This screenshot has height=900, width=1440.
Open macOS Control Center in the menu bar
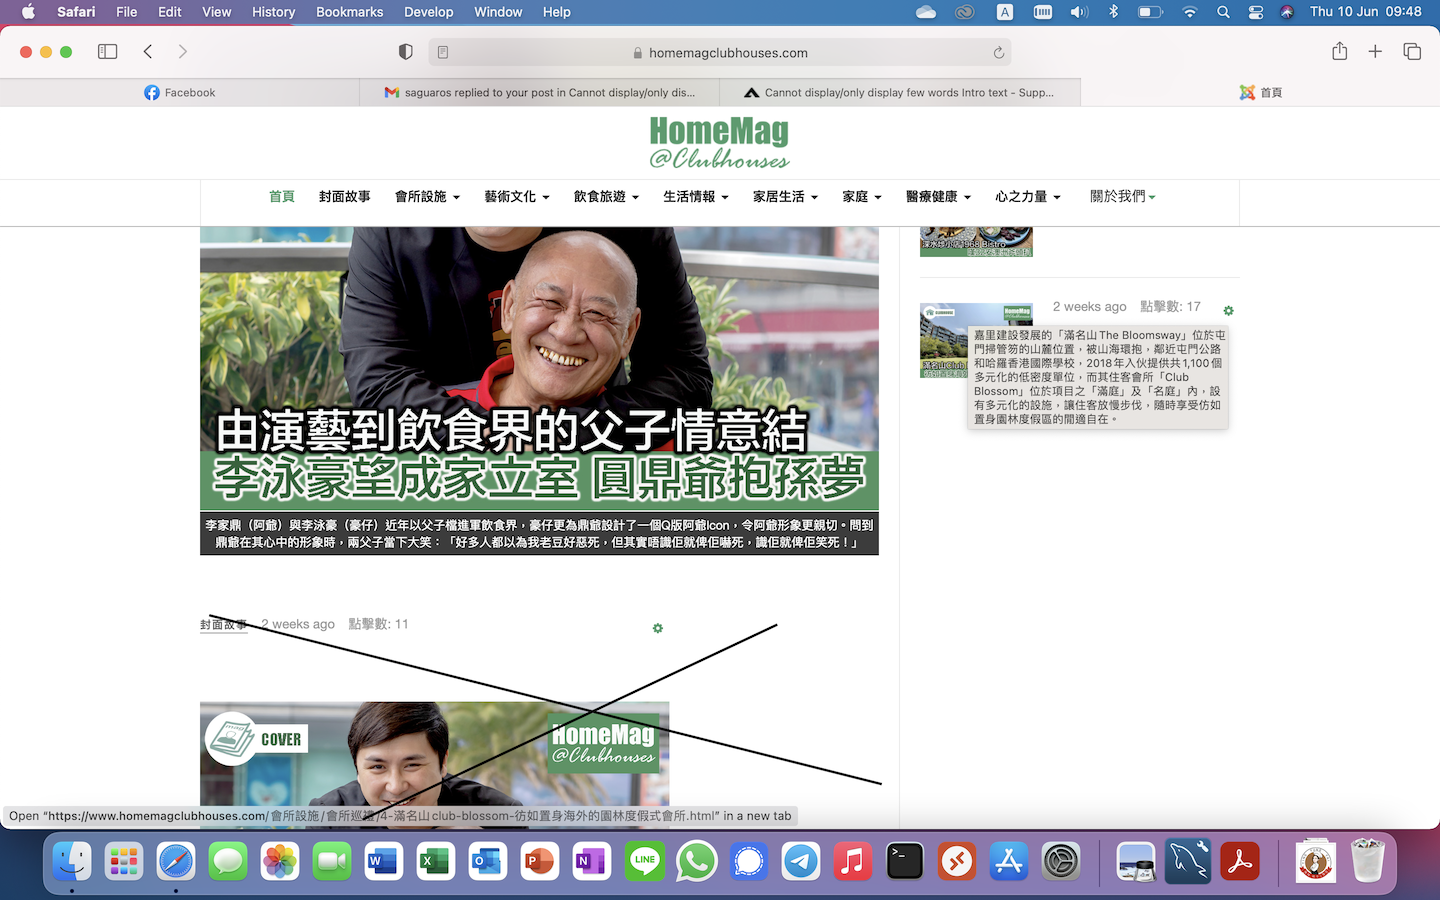(1255, 12)
